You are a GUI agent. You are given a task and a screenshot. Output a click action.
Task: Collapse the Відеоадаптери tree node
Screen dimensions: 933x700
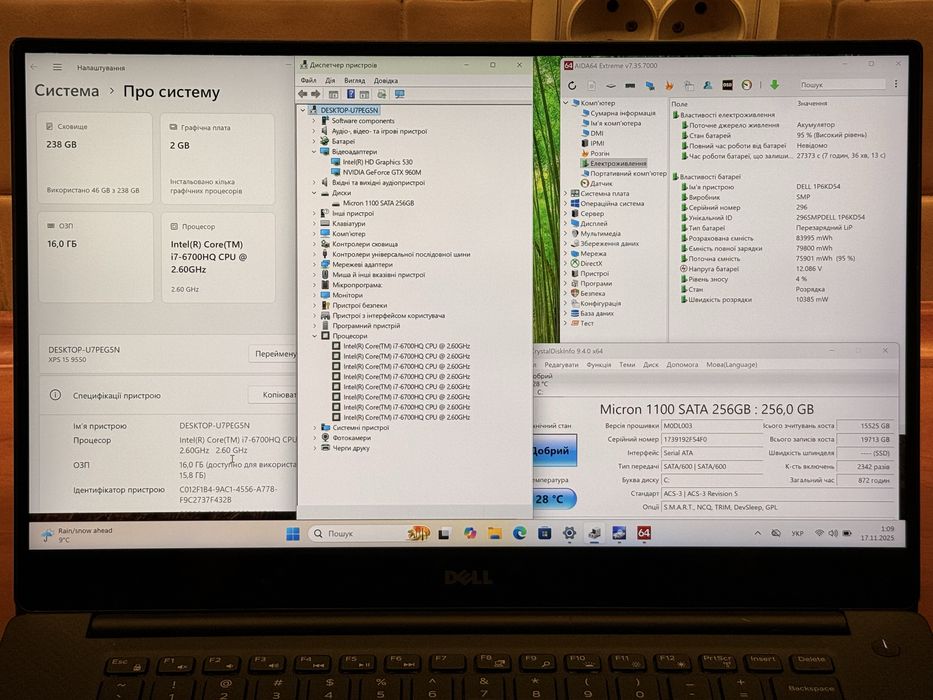[x=314, y=152]
